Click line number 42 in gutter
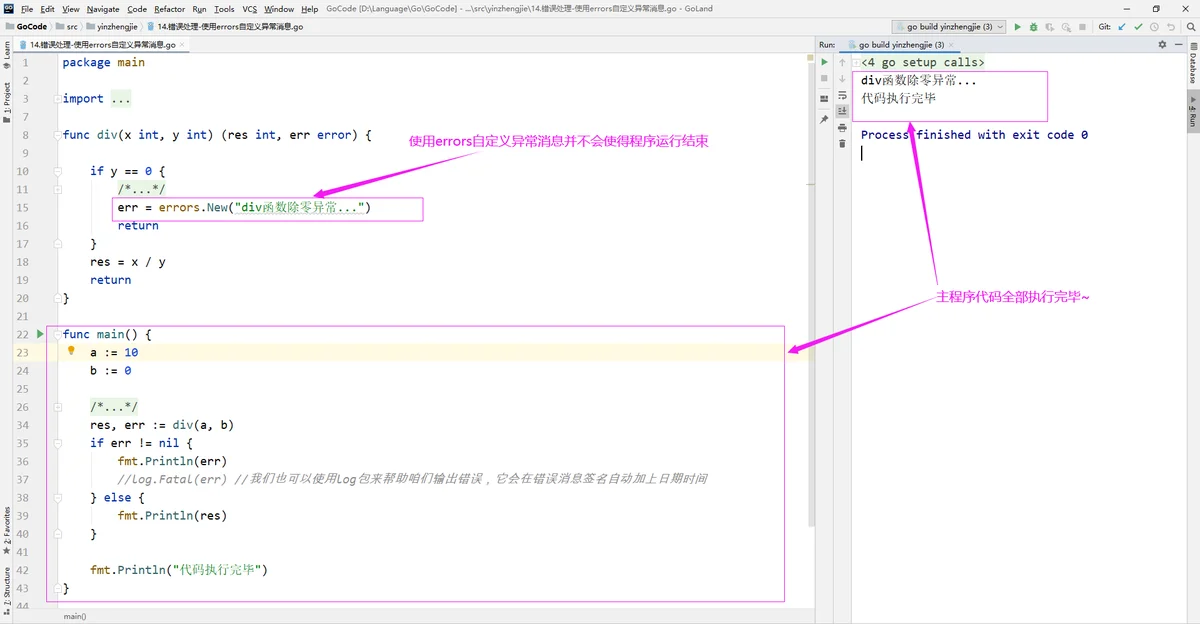 pos(23,570)
